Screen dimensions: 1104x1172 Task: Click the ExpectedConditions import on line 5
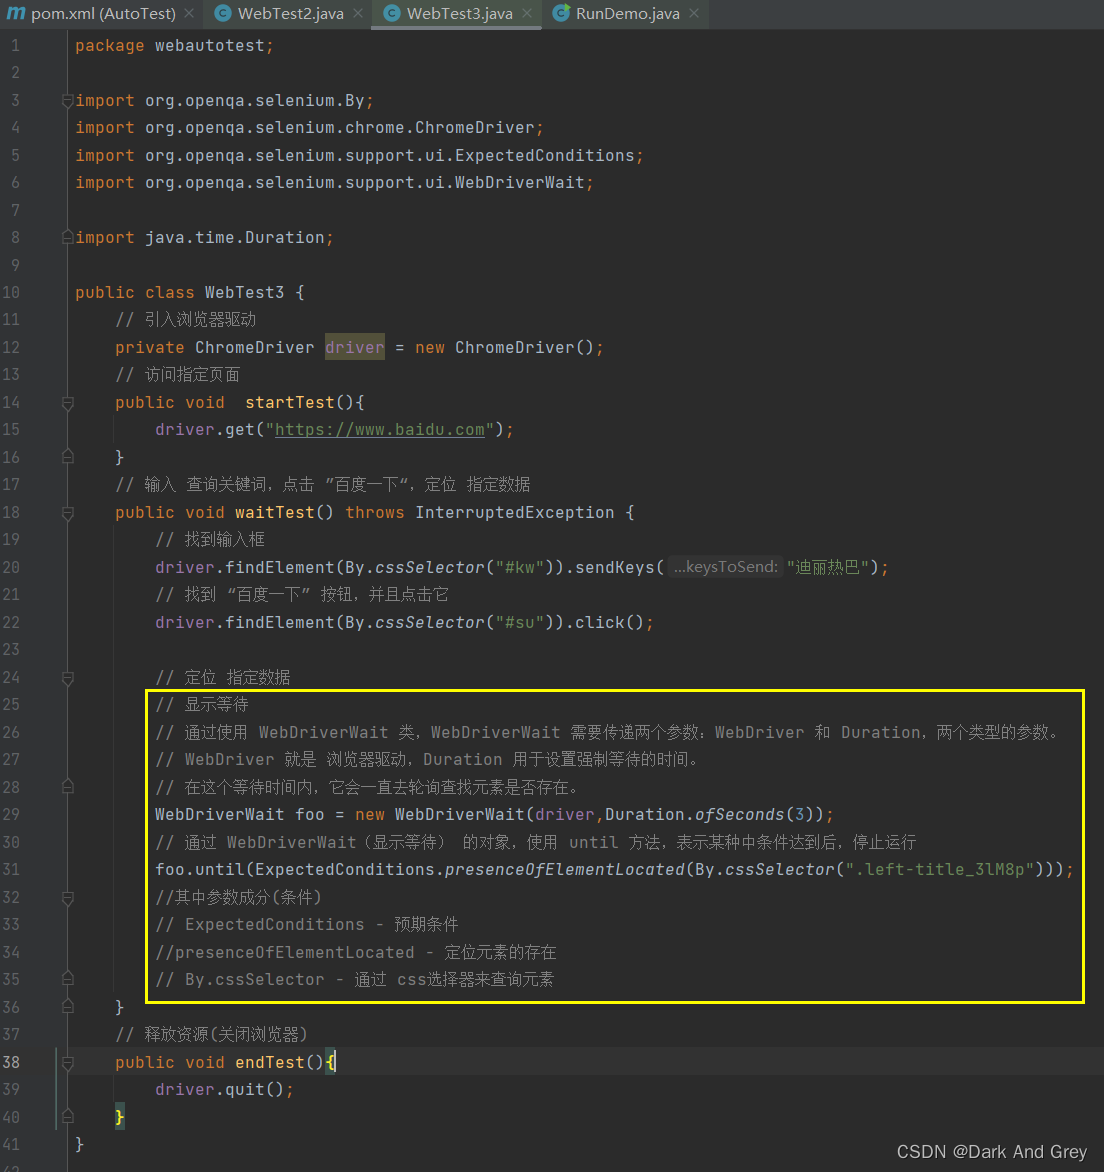pyautogui.click(x=359, y=155)
